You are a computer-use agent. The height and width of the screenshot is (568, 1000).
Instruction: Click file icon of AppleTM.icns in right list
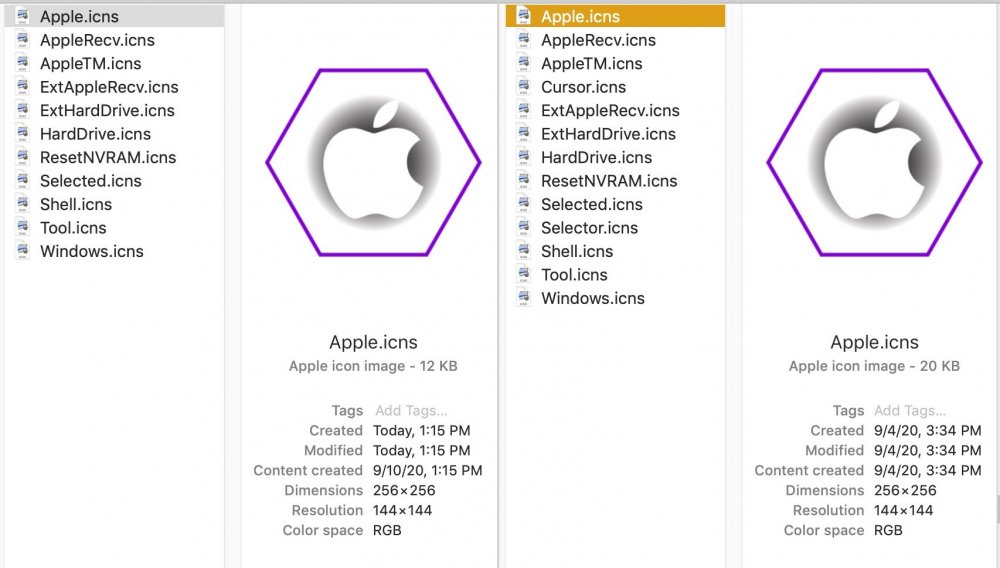524,63
